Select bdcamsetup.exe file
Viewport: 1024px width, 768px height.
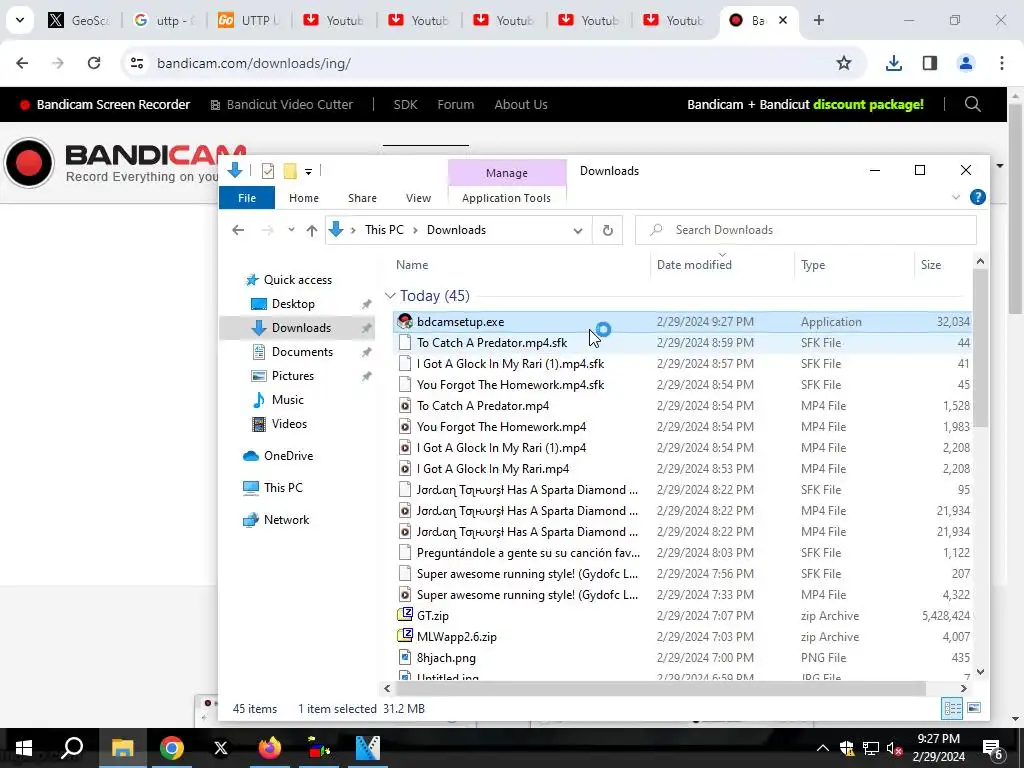pos(460,322)
